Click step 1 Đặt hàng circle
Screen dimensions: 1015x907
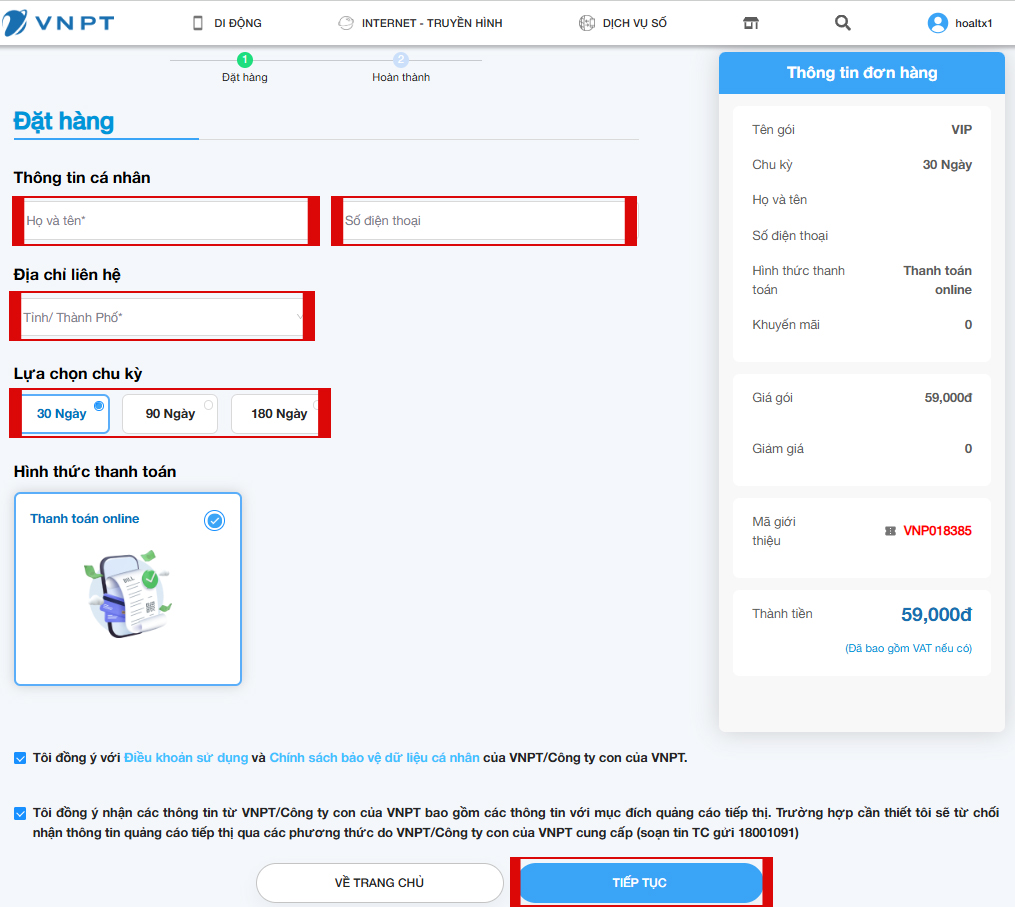245,60
